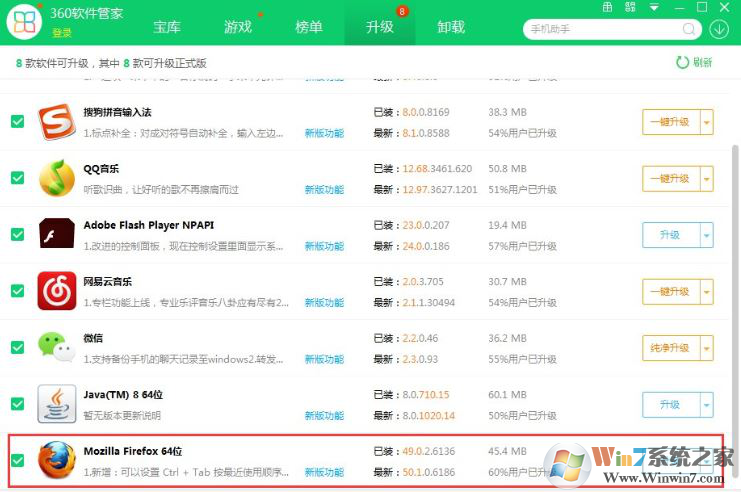The width and height of the screenshot is (741, 492).
Task: Toggle the Mozilla Firefox 64位 checkbox
Action: (17, 461)
